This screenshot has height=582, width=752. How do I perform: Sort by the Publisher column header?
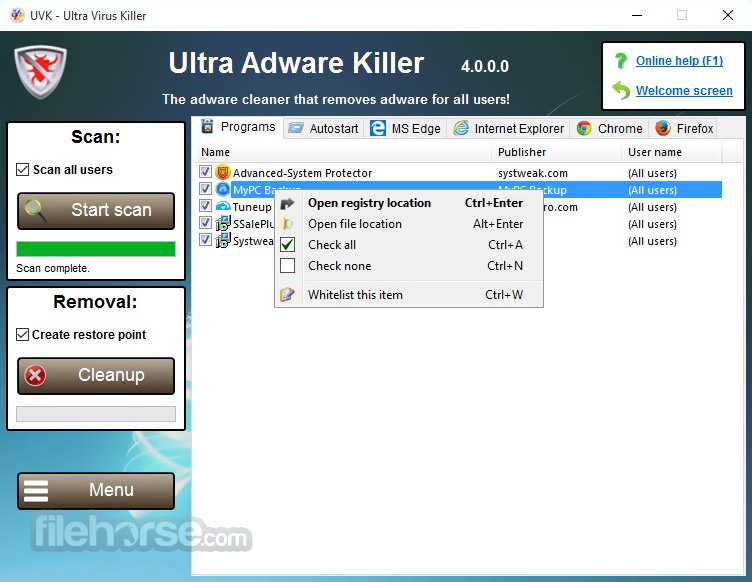tap(556, 152)
